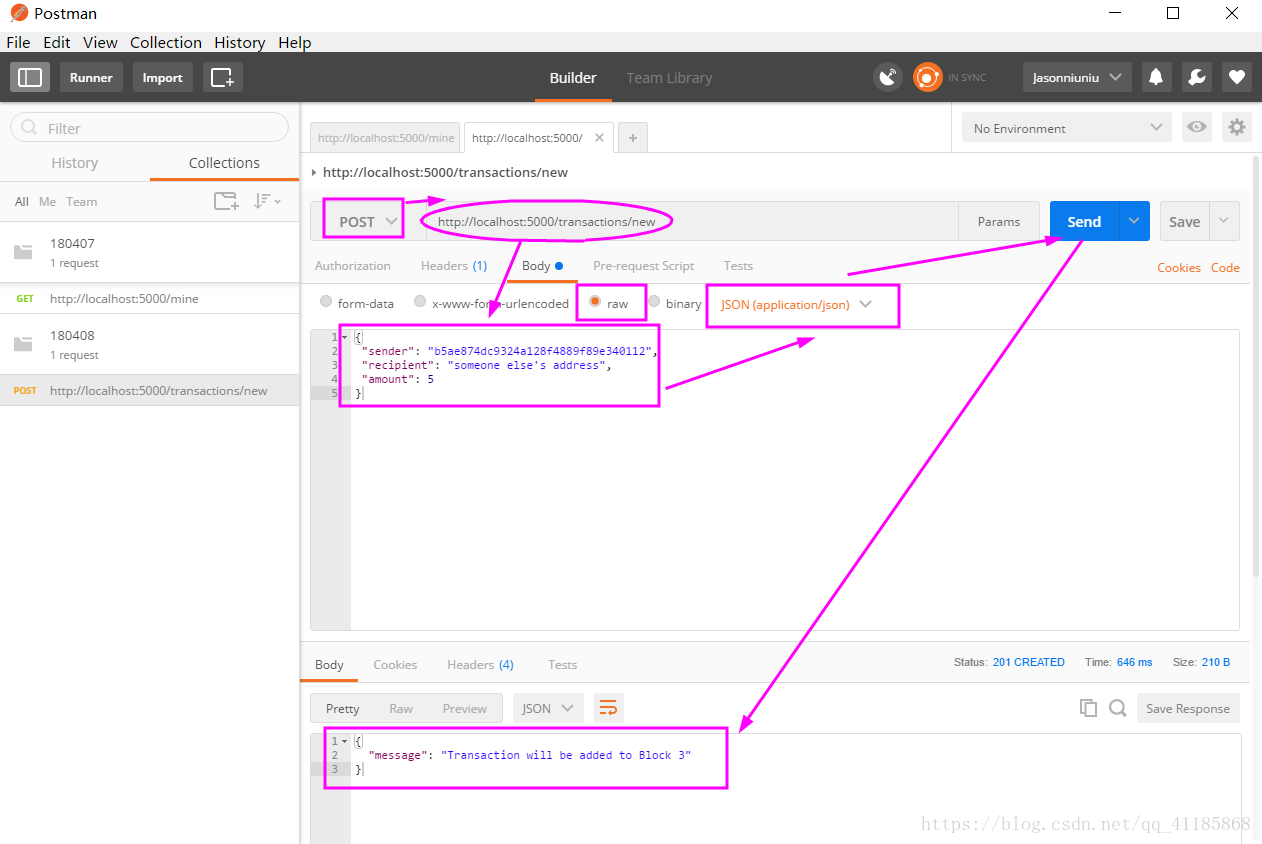
Task: Open the 180407 collection folder
Action: (150, 252)
